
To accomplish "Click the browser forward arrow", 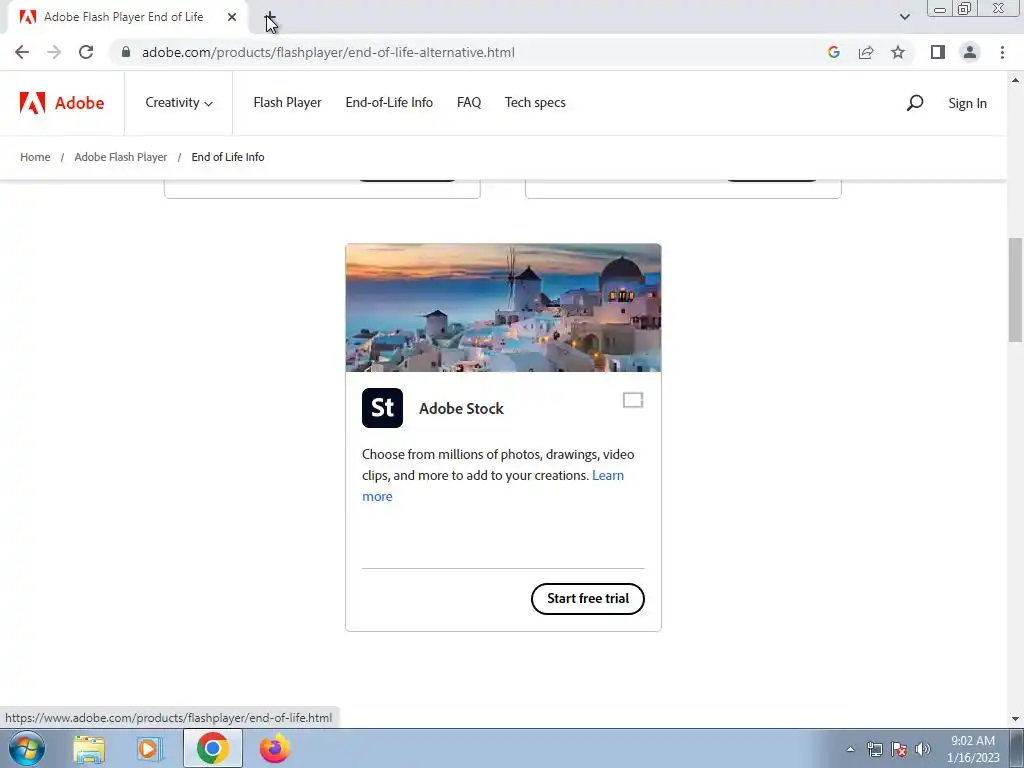I will click(x=54, y=52).
